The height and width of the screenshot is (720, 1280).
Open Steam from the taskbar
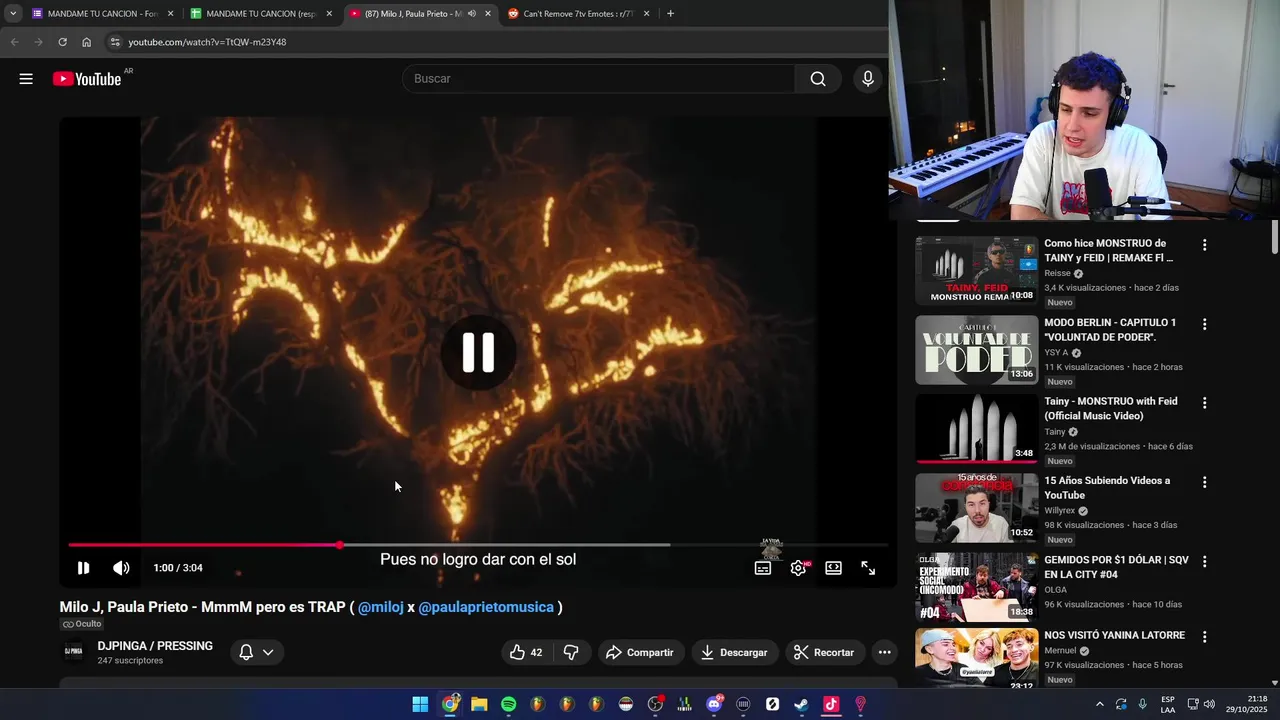pyautogui.click(x=801, y=705)
